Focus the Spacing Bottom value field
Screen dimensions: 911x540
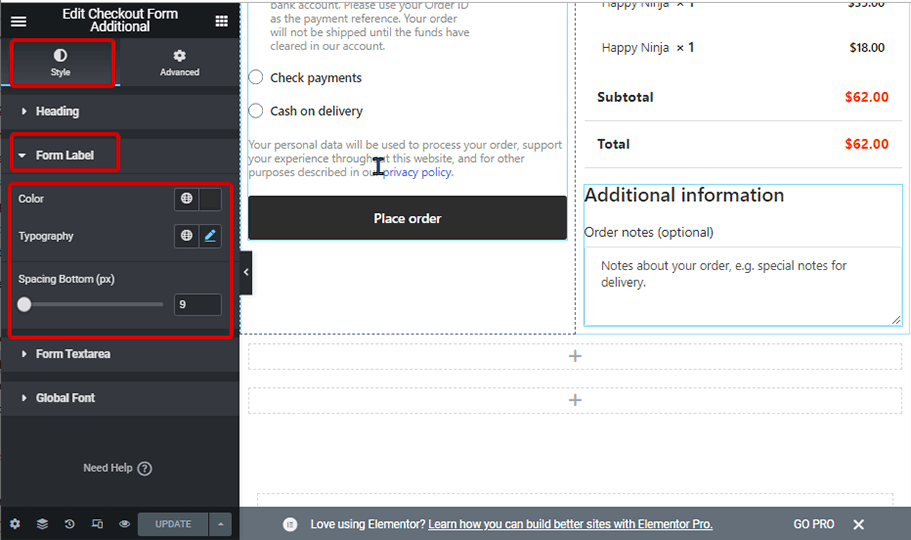(198, 305)
